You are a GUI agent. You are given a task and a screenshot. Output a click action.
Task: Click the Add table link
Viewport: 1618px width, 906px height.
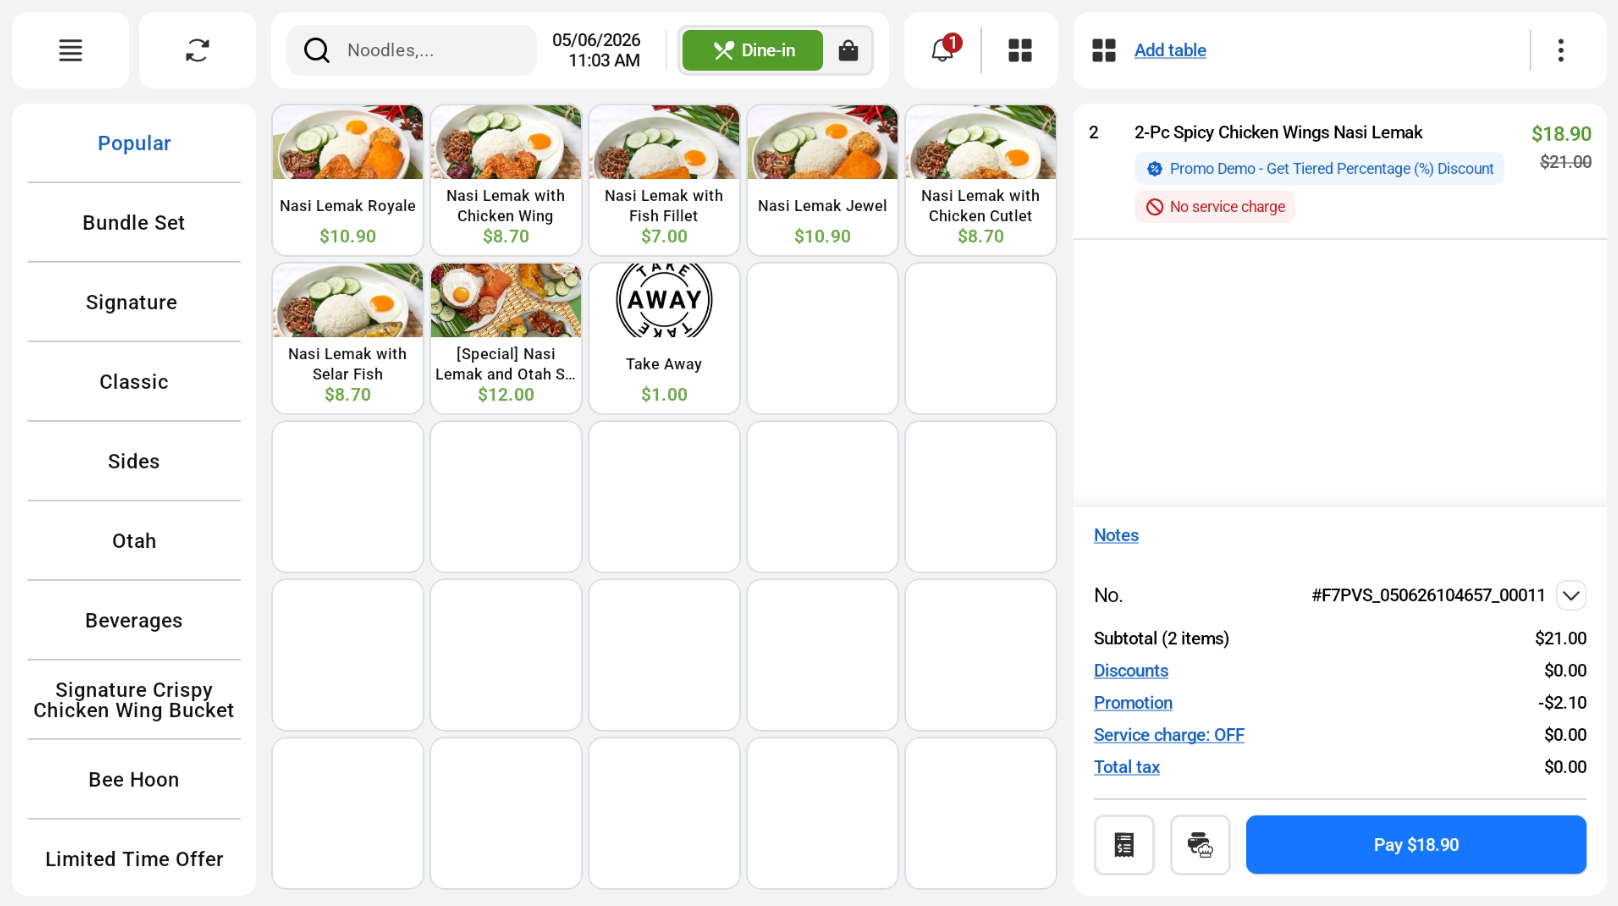coord(1170,50)
